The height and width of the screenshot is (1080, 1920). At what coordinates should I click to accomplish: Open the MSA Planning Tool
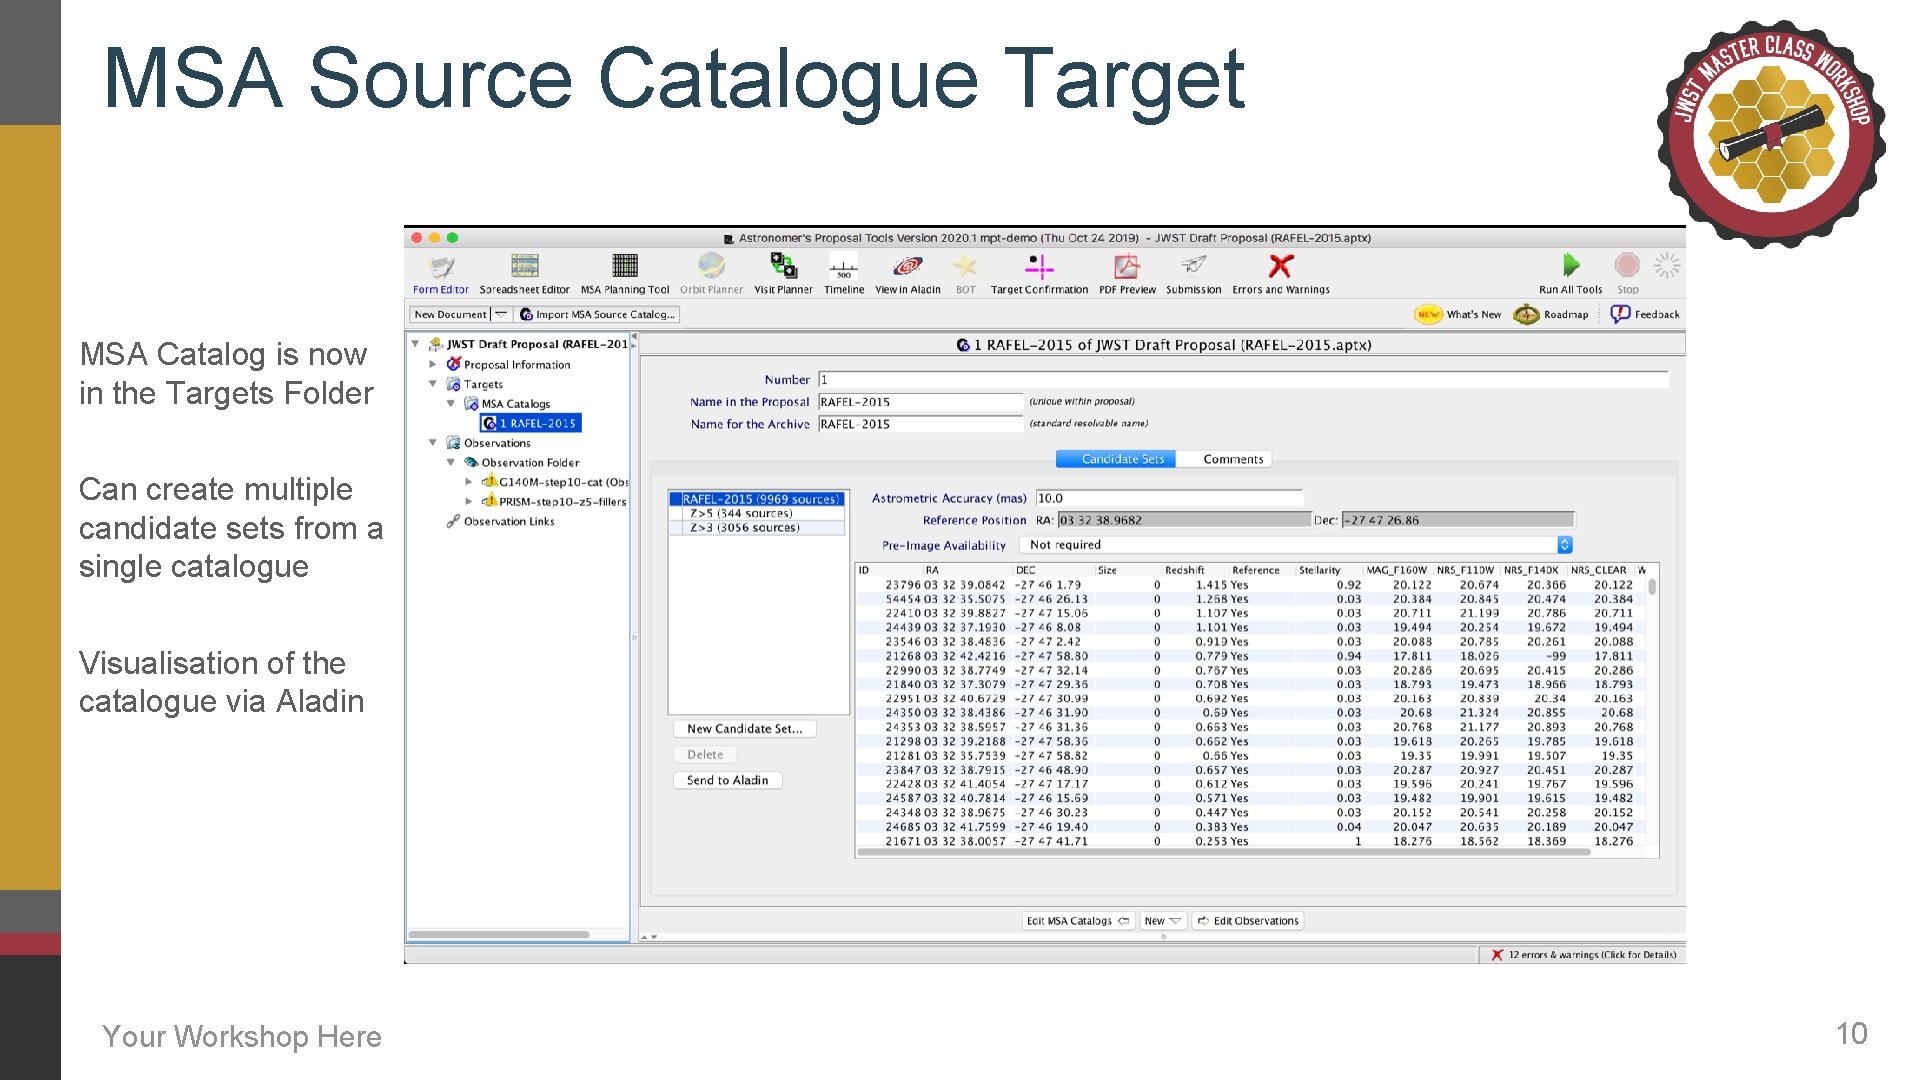(625, 268)
